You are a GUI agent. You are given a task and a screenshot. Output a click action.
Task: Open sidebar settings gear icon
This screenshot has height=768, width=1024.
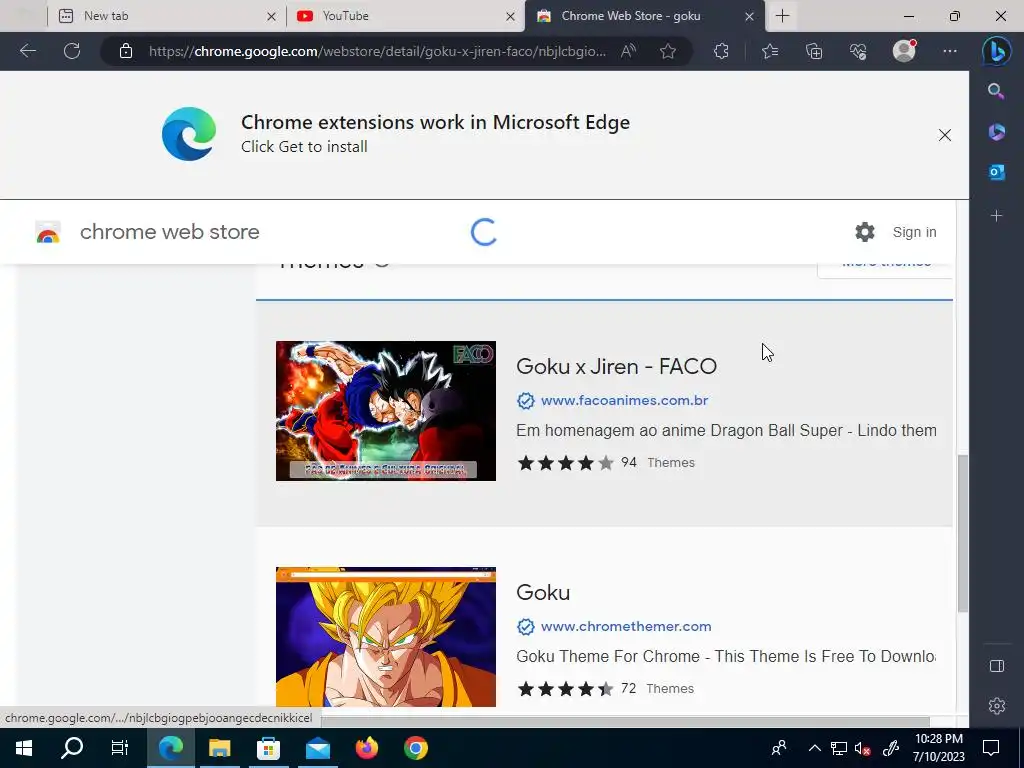(997, 706)
